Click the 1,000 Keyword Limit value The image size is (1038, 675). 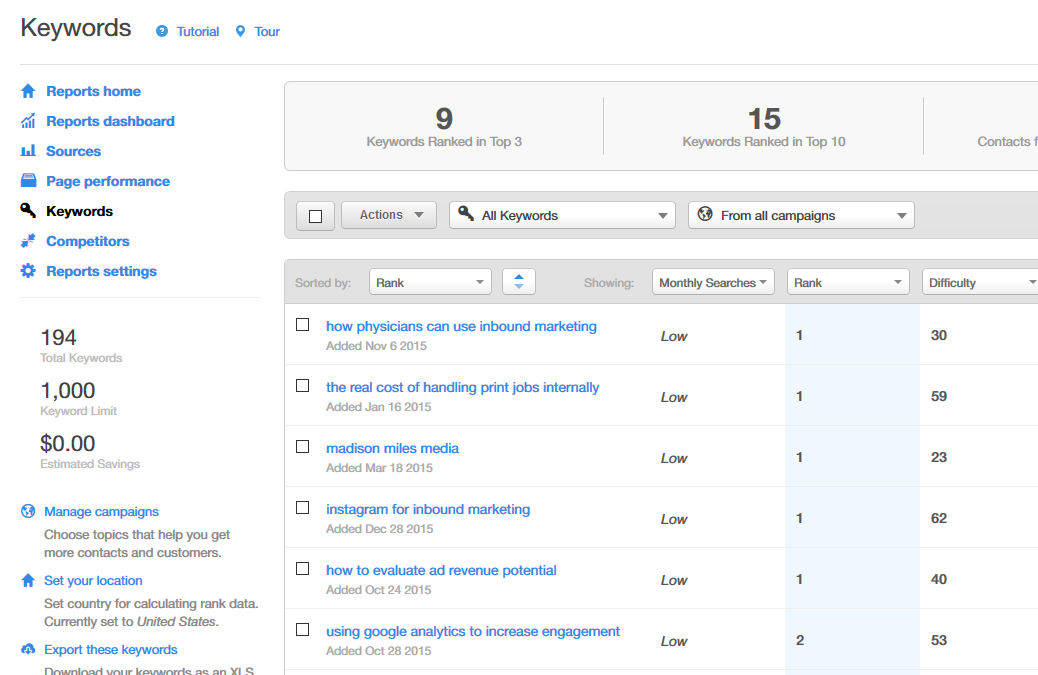coord(68,390)
